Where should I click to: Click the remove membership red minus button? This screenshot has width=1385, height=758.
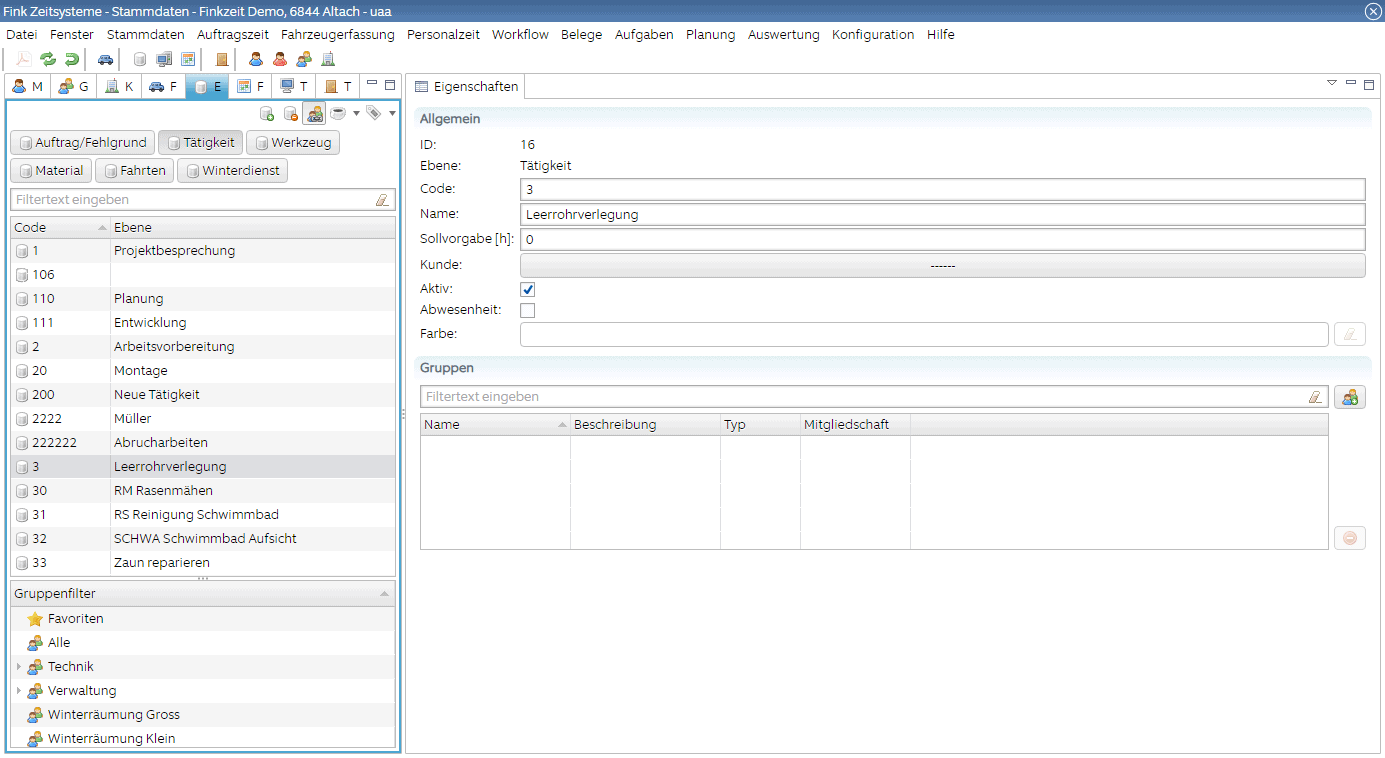1350,538
